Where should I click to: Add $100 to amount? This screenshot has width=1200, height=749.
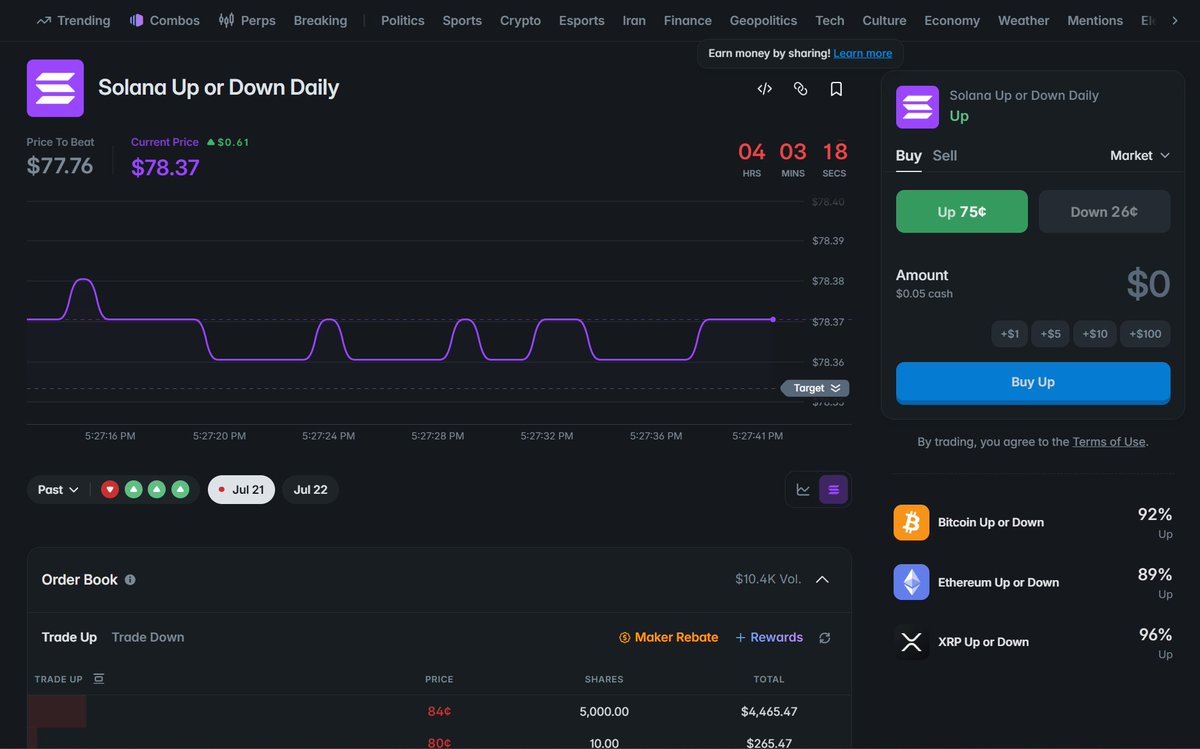click(x=1146, y=334)
